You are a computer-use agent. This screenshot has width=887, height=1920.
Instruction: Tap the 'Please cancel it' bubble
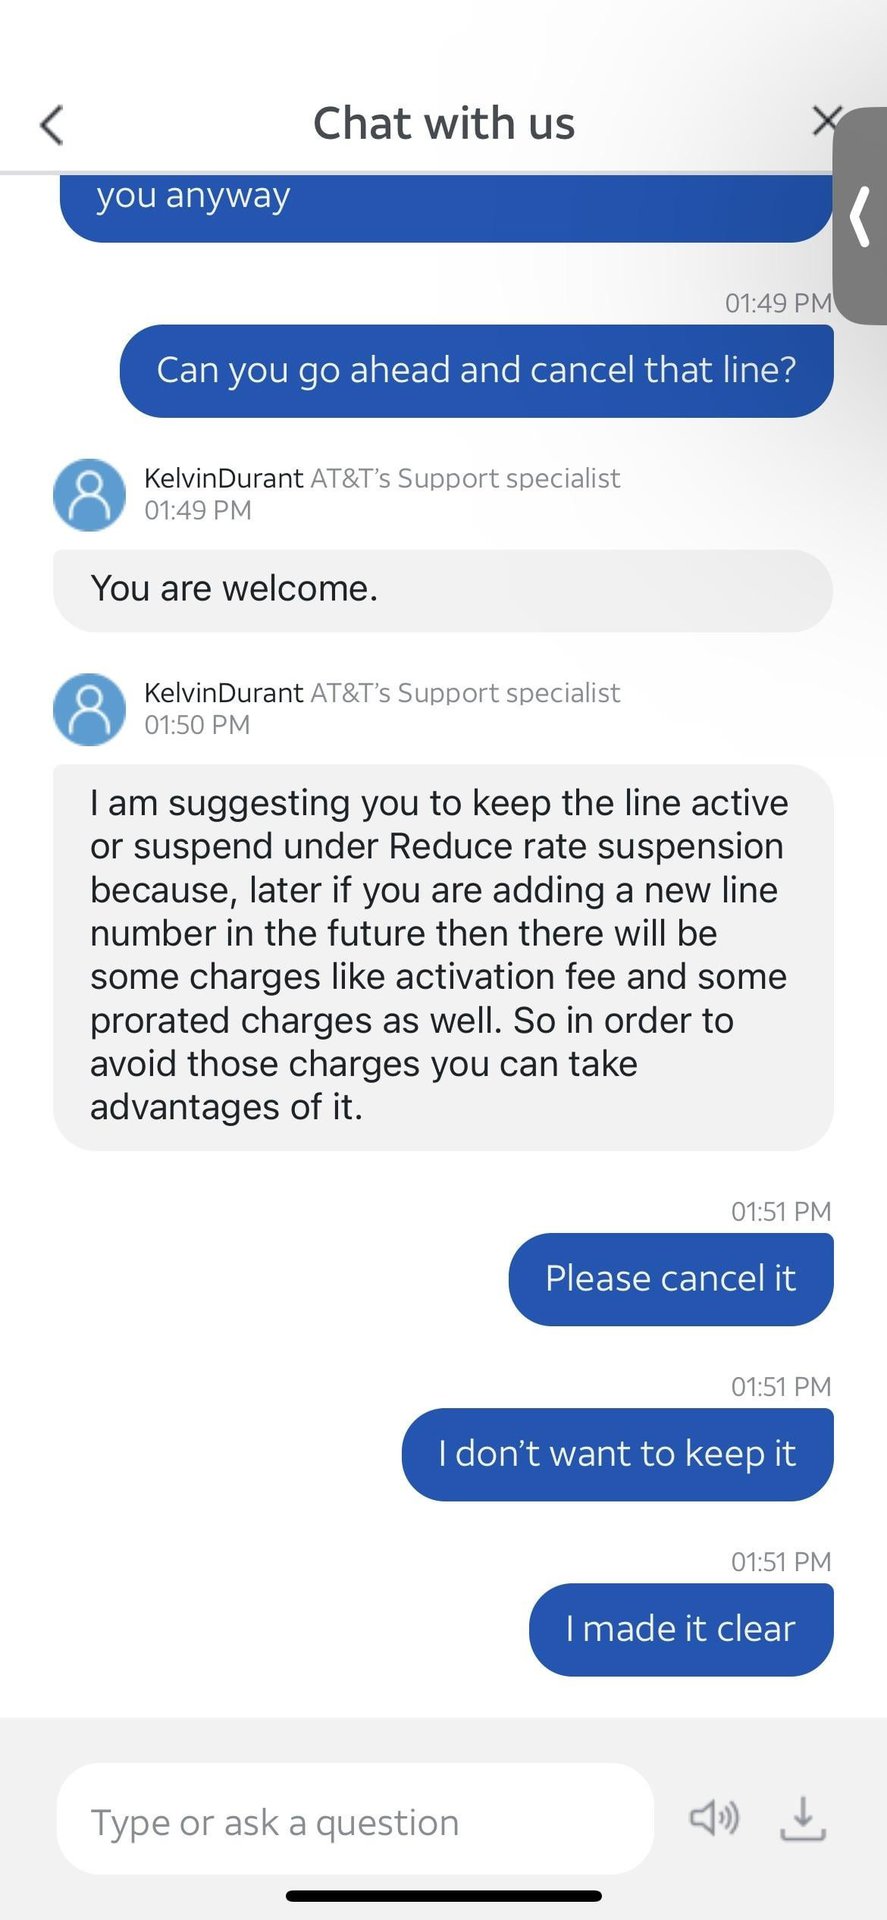click(x=671, y=1279)
